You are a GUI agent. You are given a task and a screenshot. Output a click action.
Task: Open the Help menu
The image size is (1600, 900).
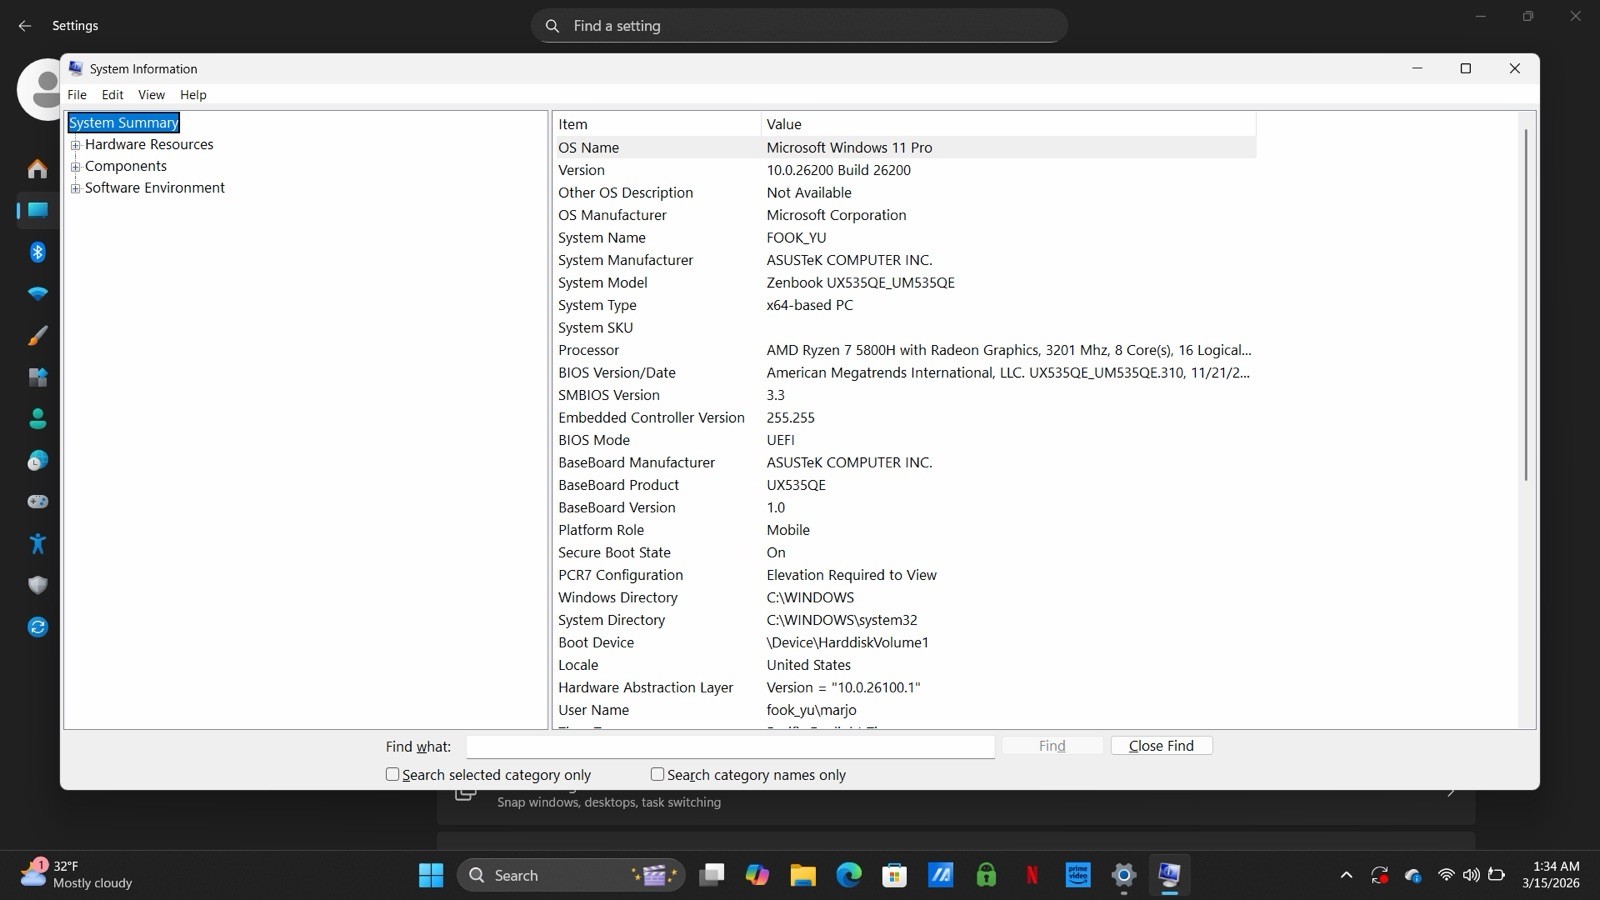(193, 95)
